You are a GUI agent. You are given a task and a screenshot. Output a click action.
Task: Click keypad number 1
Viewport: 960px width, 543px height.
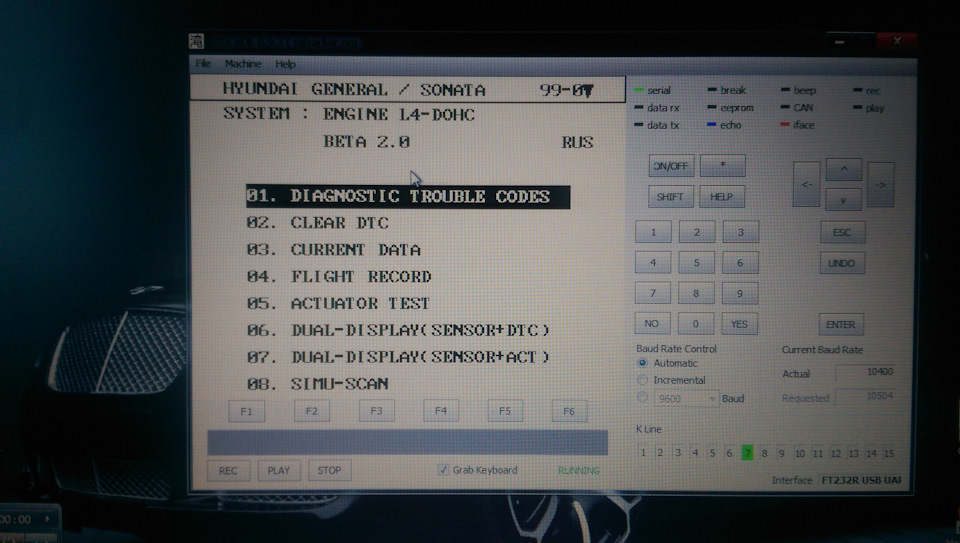click(x=653, y=232)
